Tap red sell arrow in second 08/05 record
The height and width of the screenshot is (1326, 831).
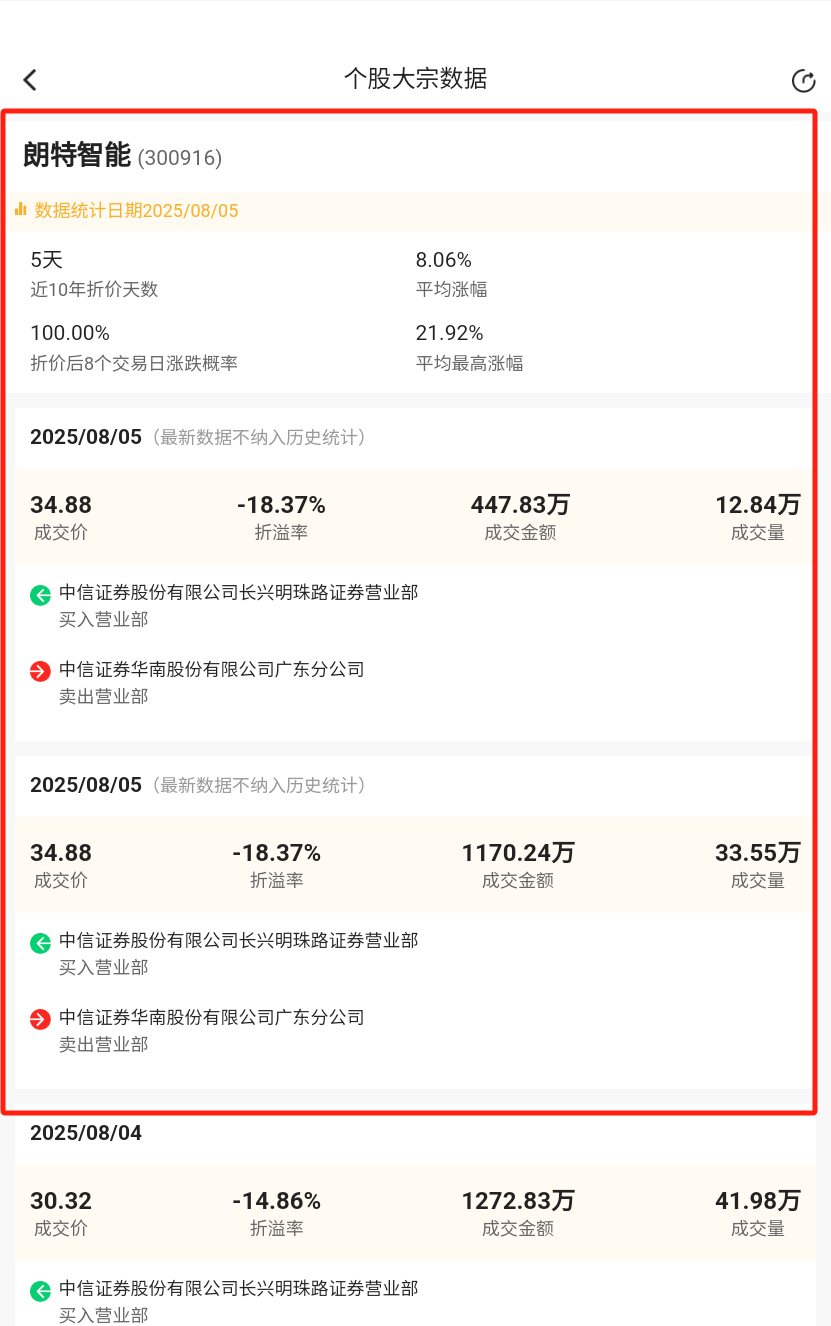click(x=40, y=1020)
